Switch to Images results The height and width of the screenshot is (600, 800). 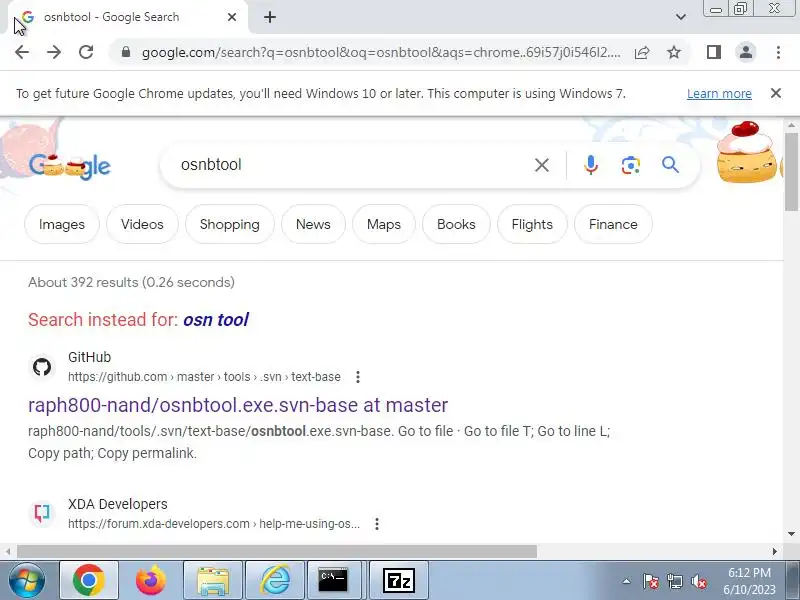pos(62,224)
